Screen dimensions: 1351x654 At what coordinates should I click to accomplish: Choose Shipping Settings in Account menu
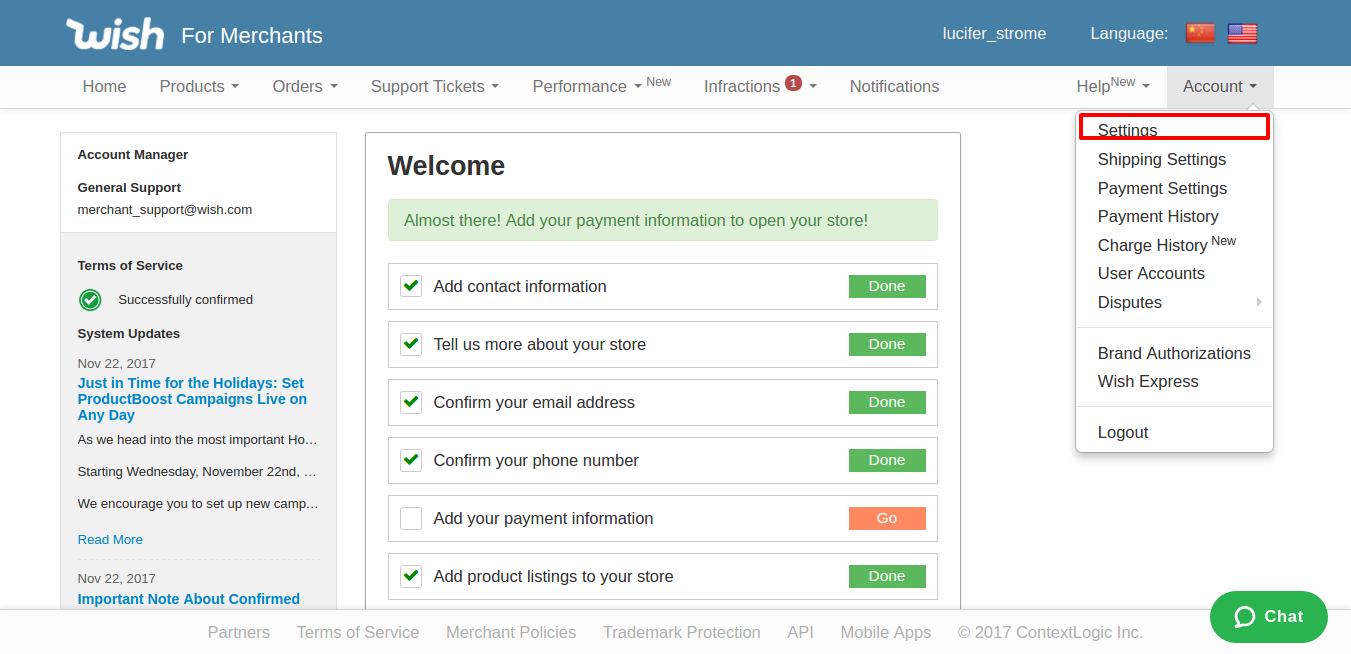click(1174, 159)
